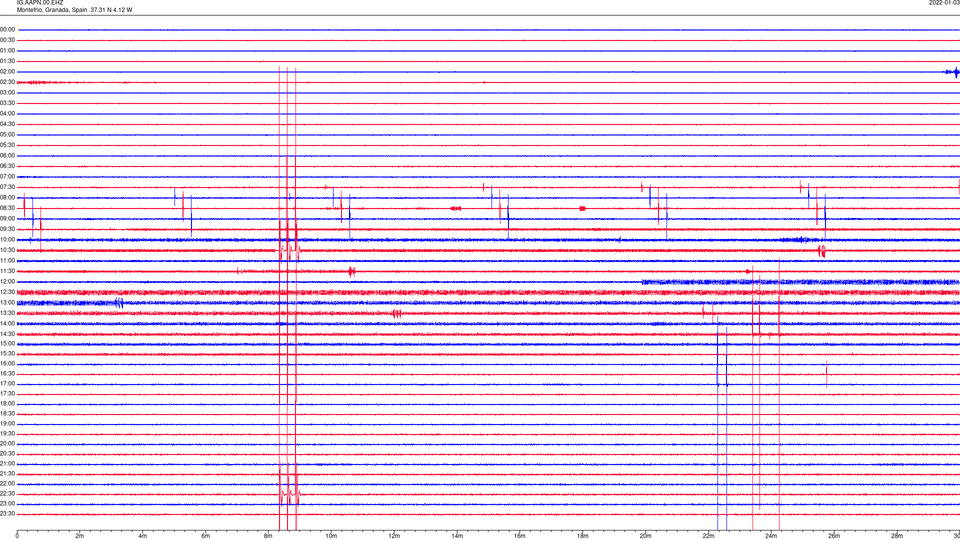Select the 16:30 trace time label
This screenshot has width=960, height=540.
(x=7, y=373)
